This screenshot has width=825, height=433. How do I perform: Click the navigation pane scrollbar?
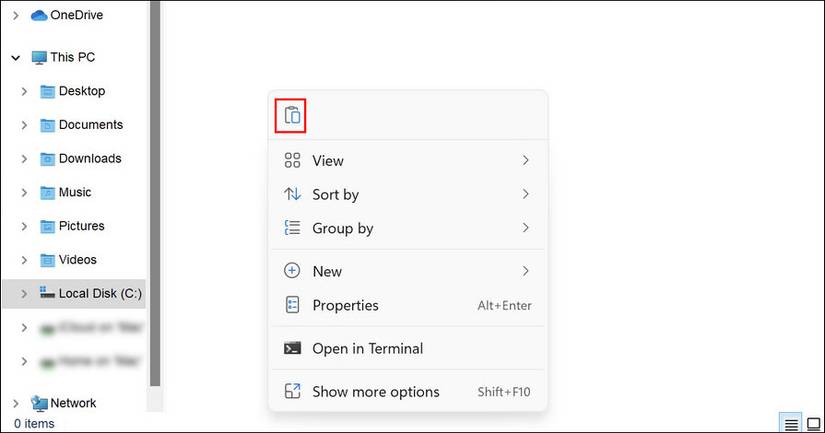click(x=155, y=200)
